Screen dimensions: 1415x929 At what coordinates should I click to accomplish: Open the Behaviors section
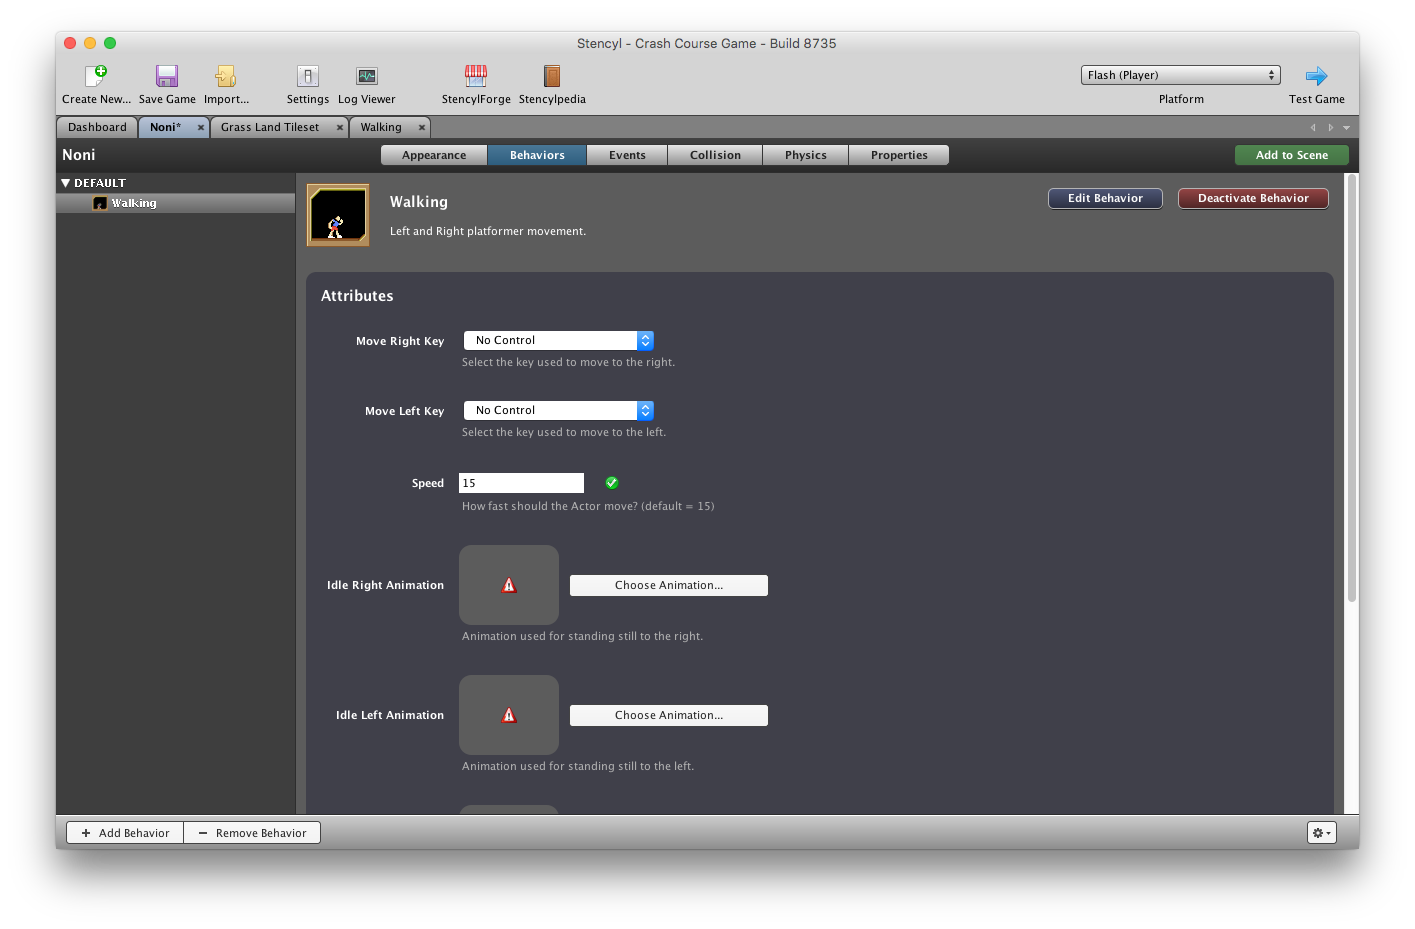click(x=537, y=155)
